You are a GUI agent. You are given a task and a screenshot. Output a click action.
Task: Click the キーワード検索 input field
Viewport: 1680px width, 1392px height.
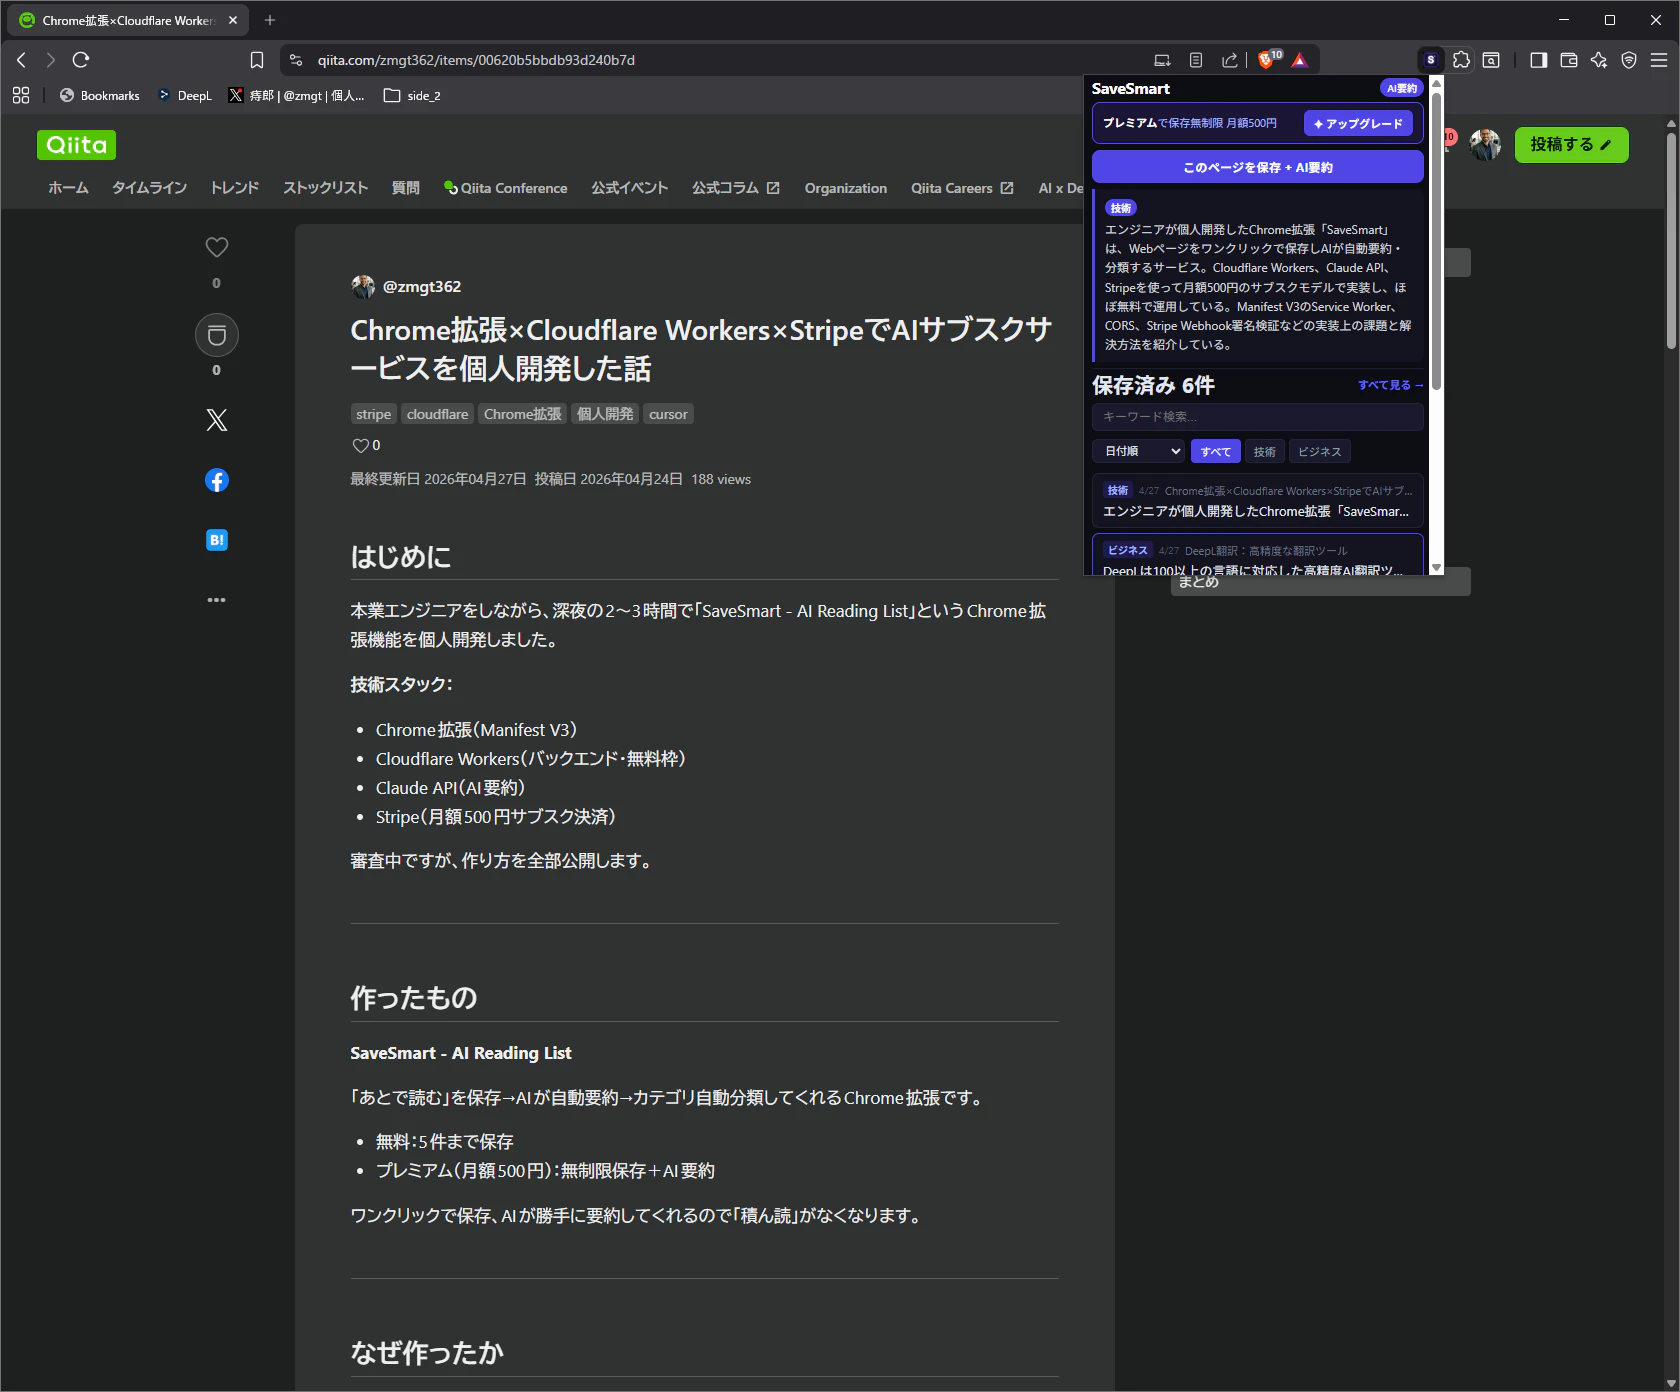click(x=1258, y=416)
